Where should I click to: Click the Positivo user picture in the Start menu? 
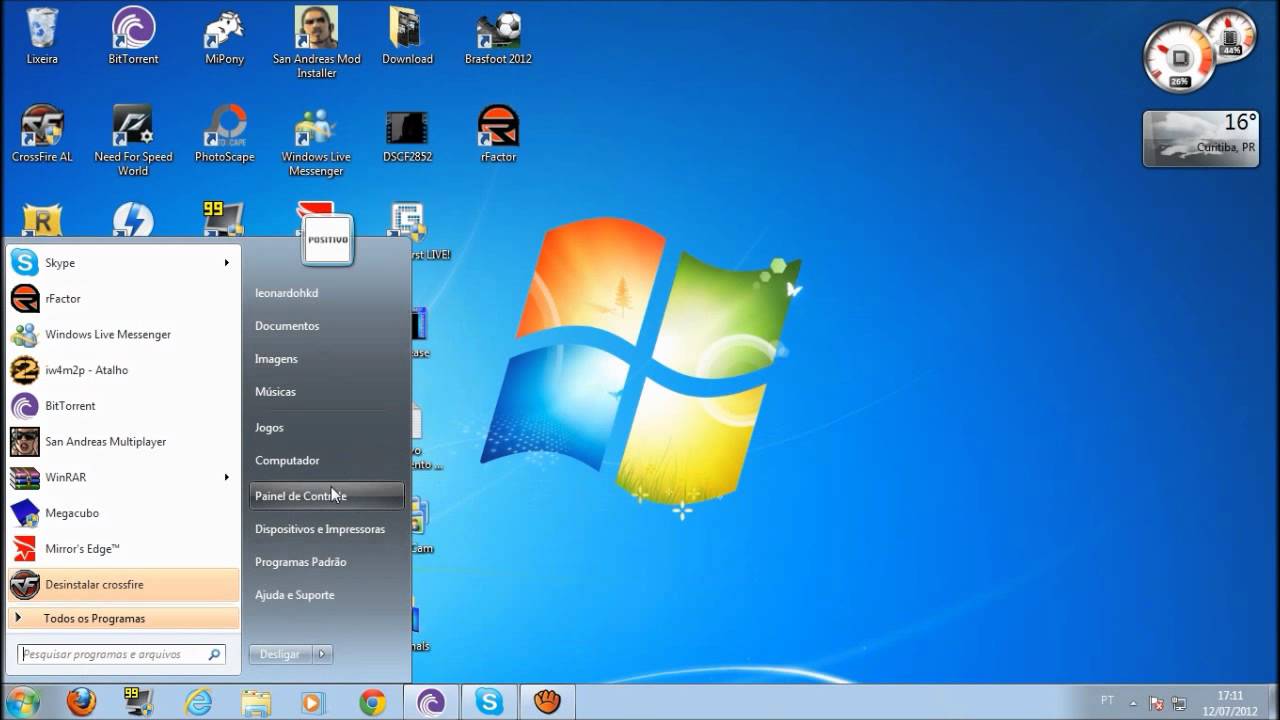click(x=327, y=239)
